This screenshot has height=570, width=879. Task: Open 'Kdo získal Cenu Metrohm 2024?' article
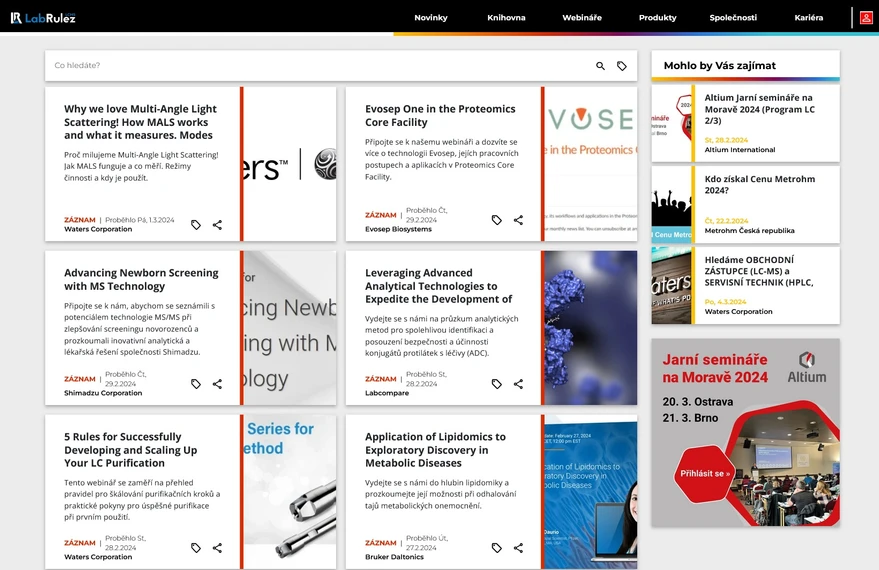[760, 184]
